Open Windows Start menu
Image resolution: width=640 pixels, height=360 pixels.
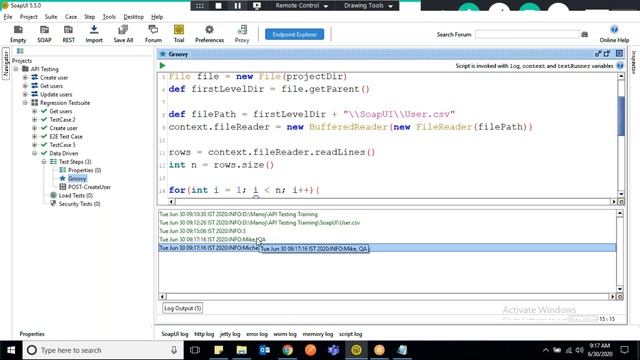[x=11, y=350]
